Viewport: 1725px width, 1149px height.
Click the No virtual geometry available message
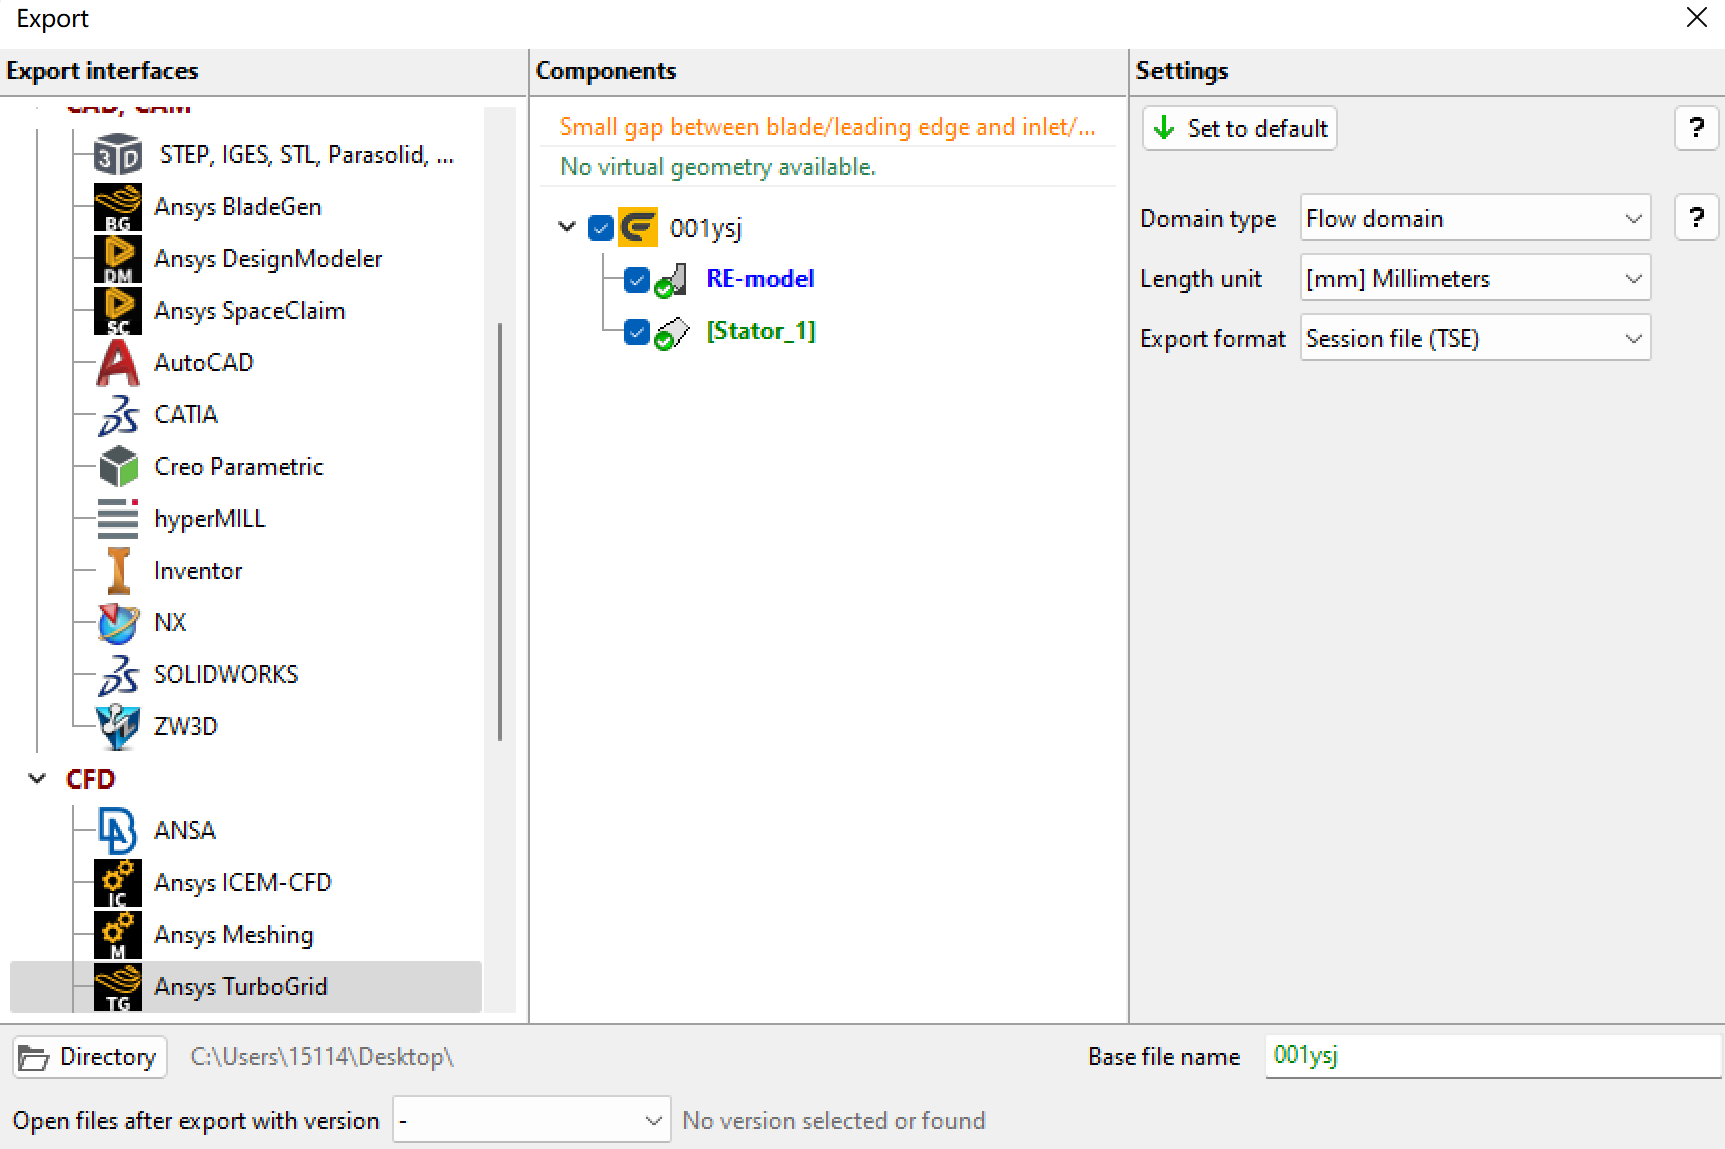718,167
